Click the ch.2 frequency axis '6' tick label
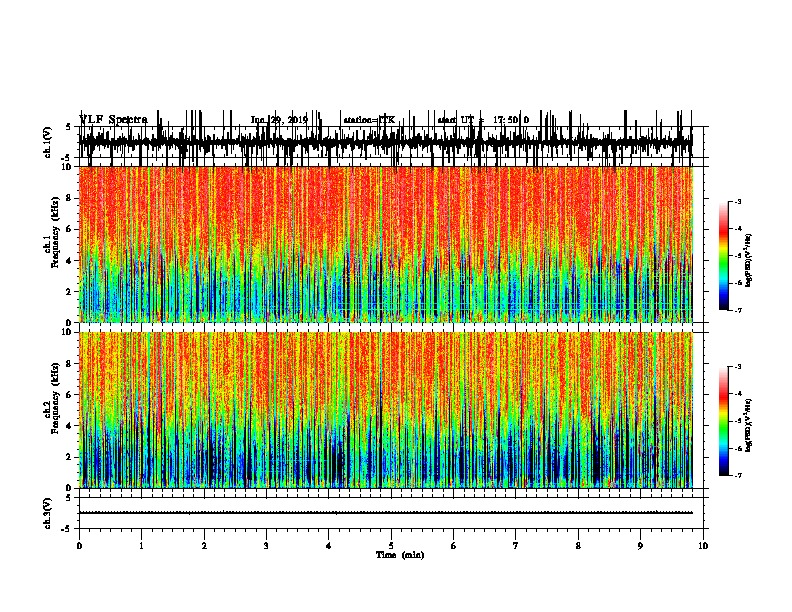This screenshot has width=792, height=612. click(x=69, y=394)
